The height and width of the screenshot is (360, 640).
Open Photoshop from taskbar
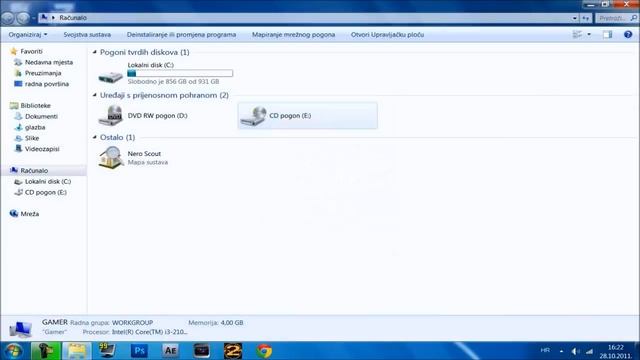pos(139,351)
